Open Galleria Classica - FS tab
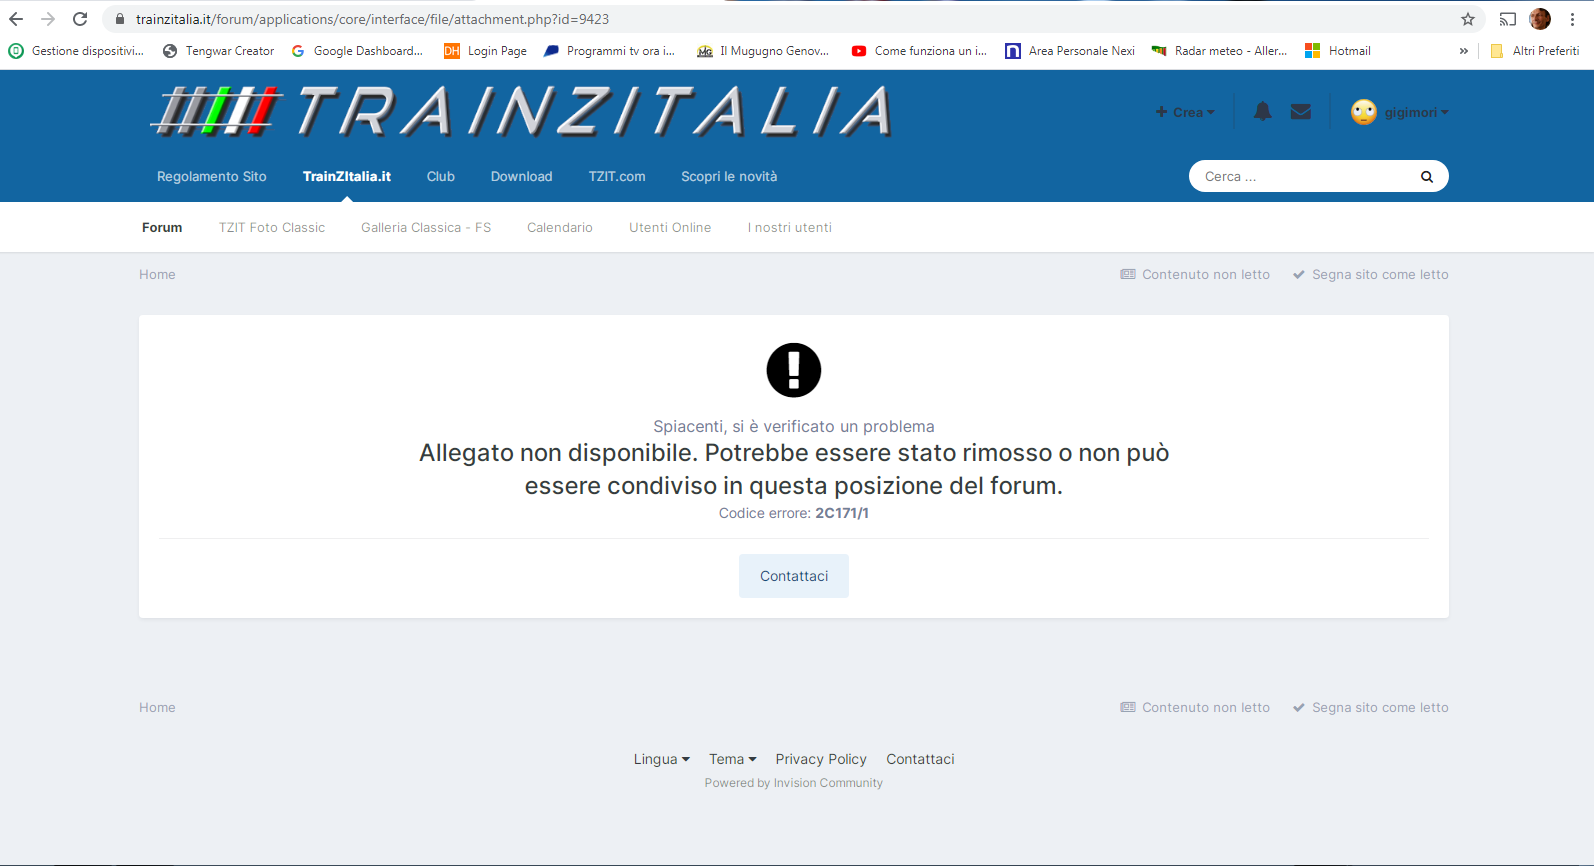 click(426, 227)
